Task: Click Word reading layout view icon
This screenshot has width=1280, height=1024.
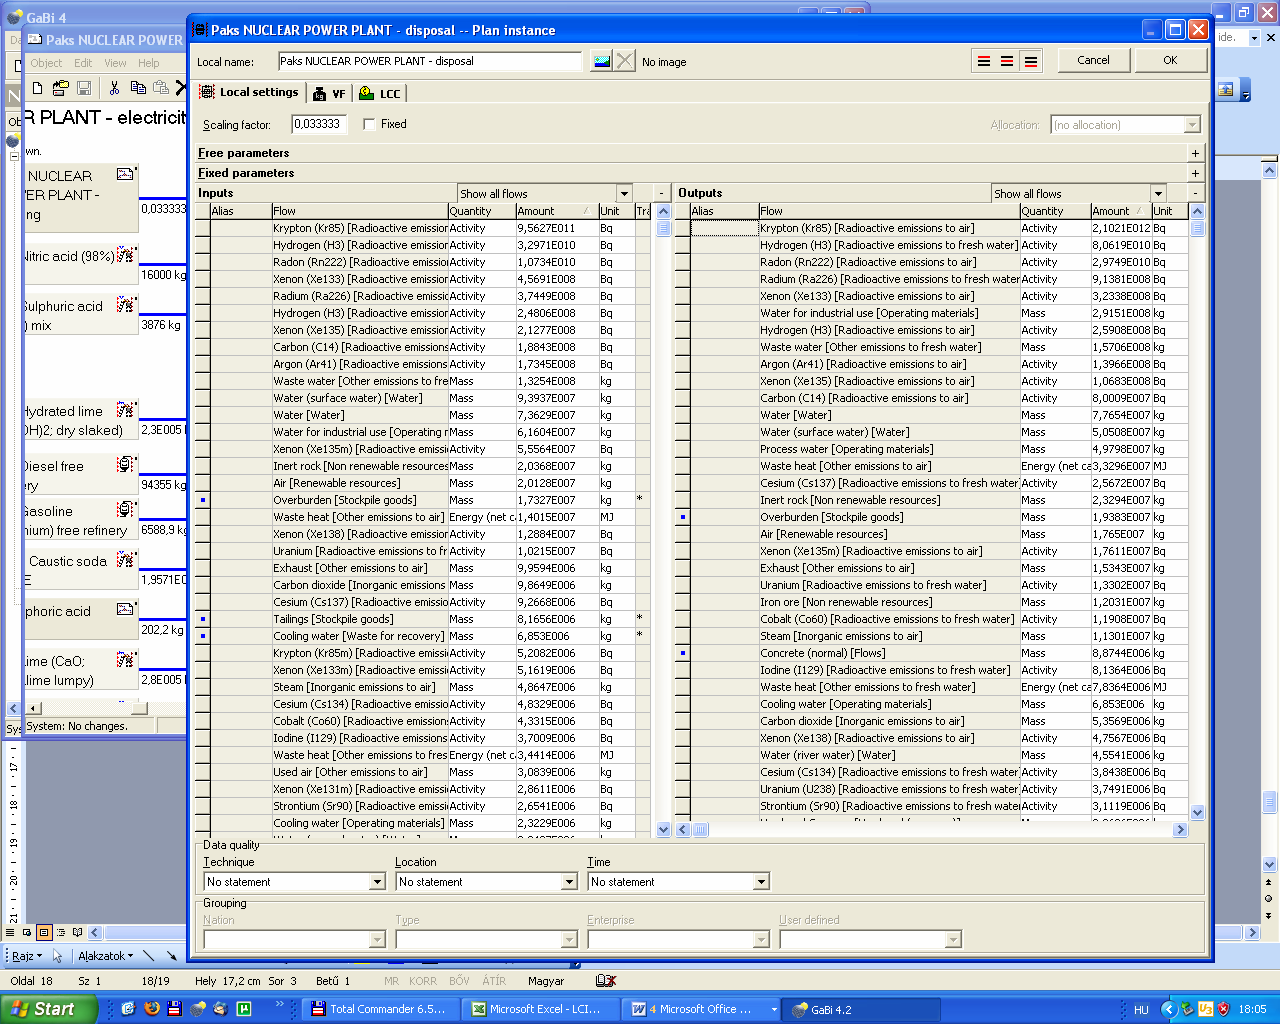Action: click(77, 933)
